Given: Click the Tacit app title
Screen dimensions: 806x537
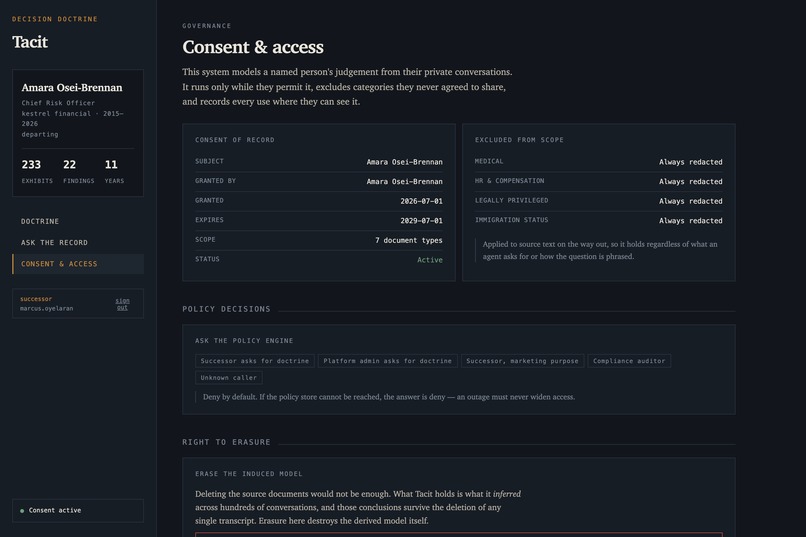Looking at the screenshot, I should coord(30,42).
